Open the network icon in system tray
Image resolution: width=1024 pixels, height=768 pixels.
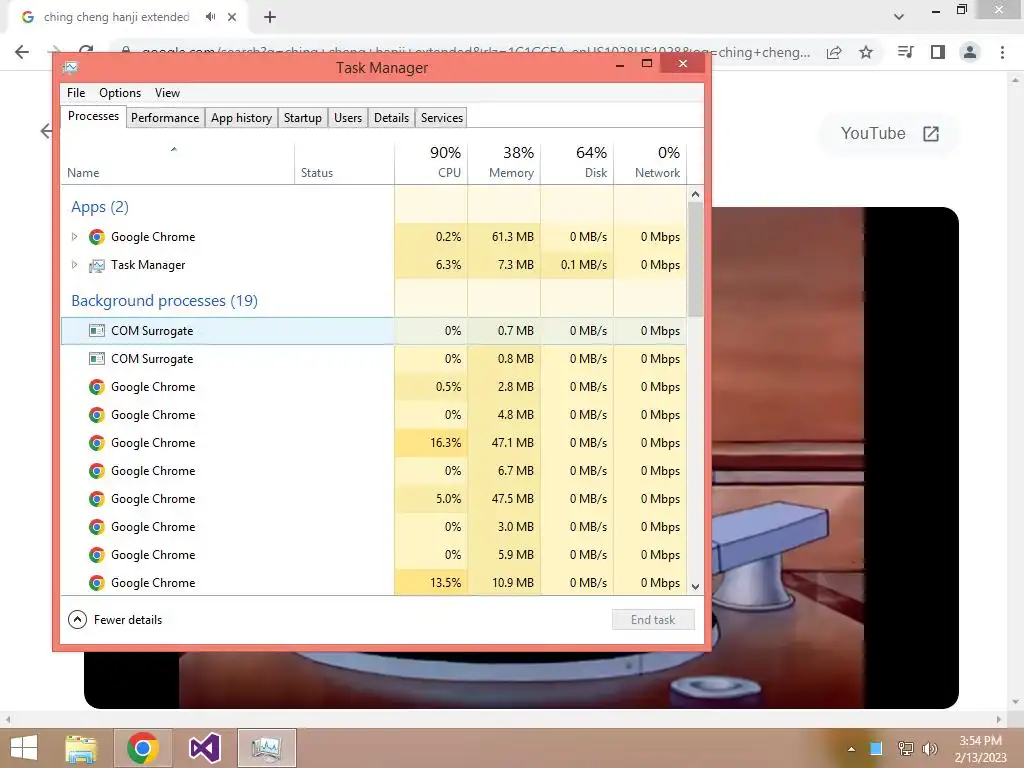(x=905, y=748)
